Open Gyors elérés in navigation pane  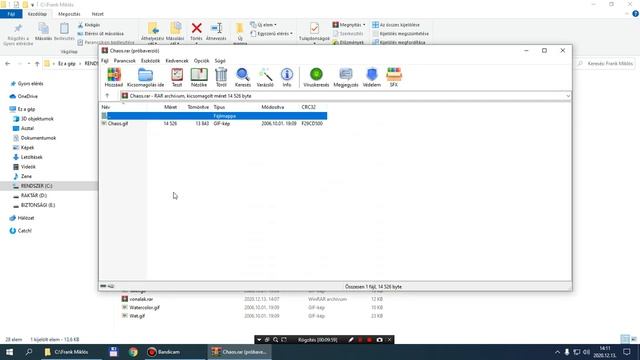pos(30,84)
